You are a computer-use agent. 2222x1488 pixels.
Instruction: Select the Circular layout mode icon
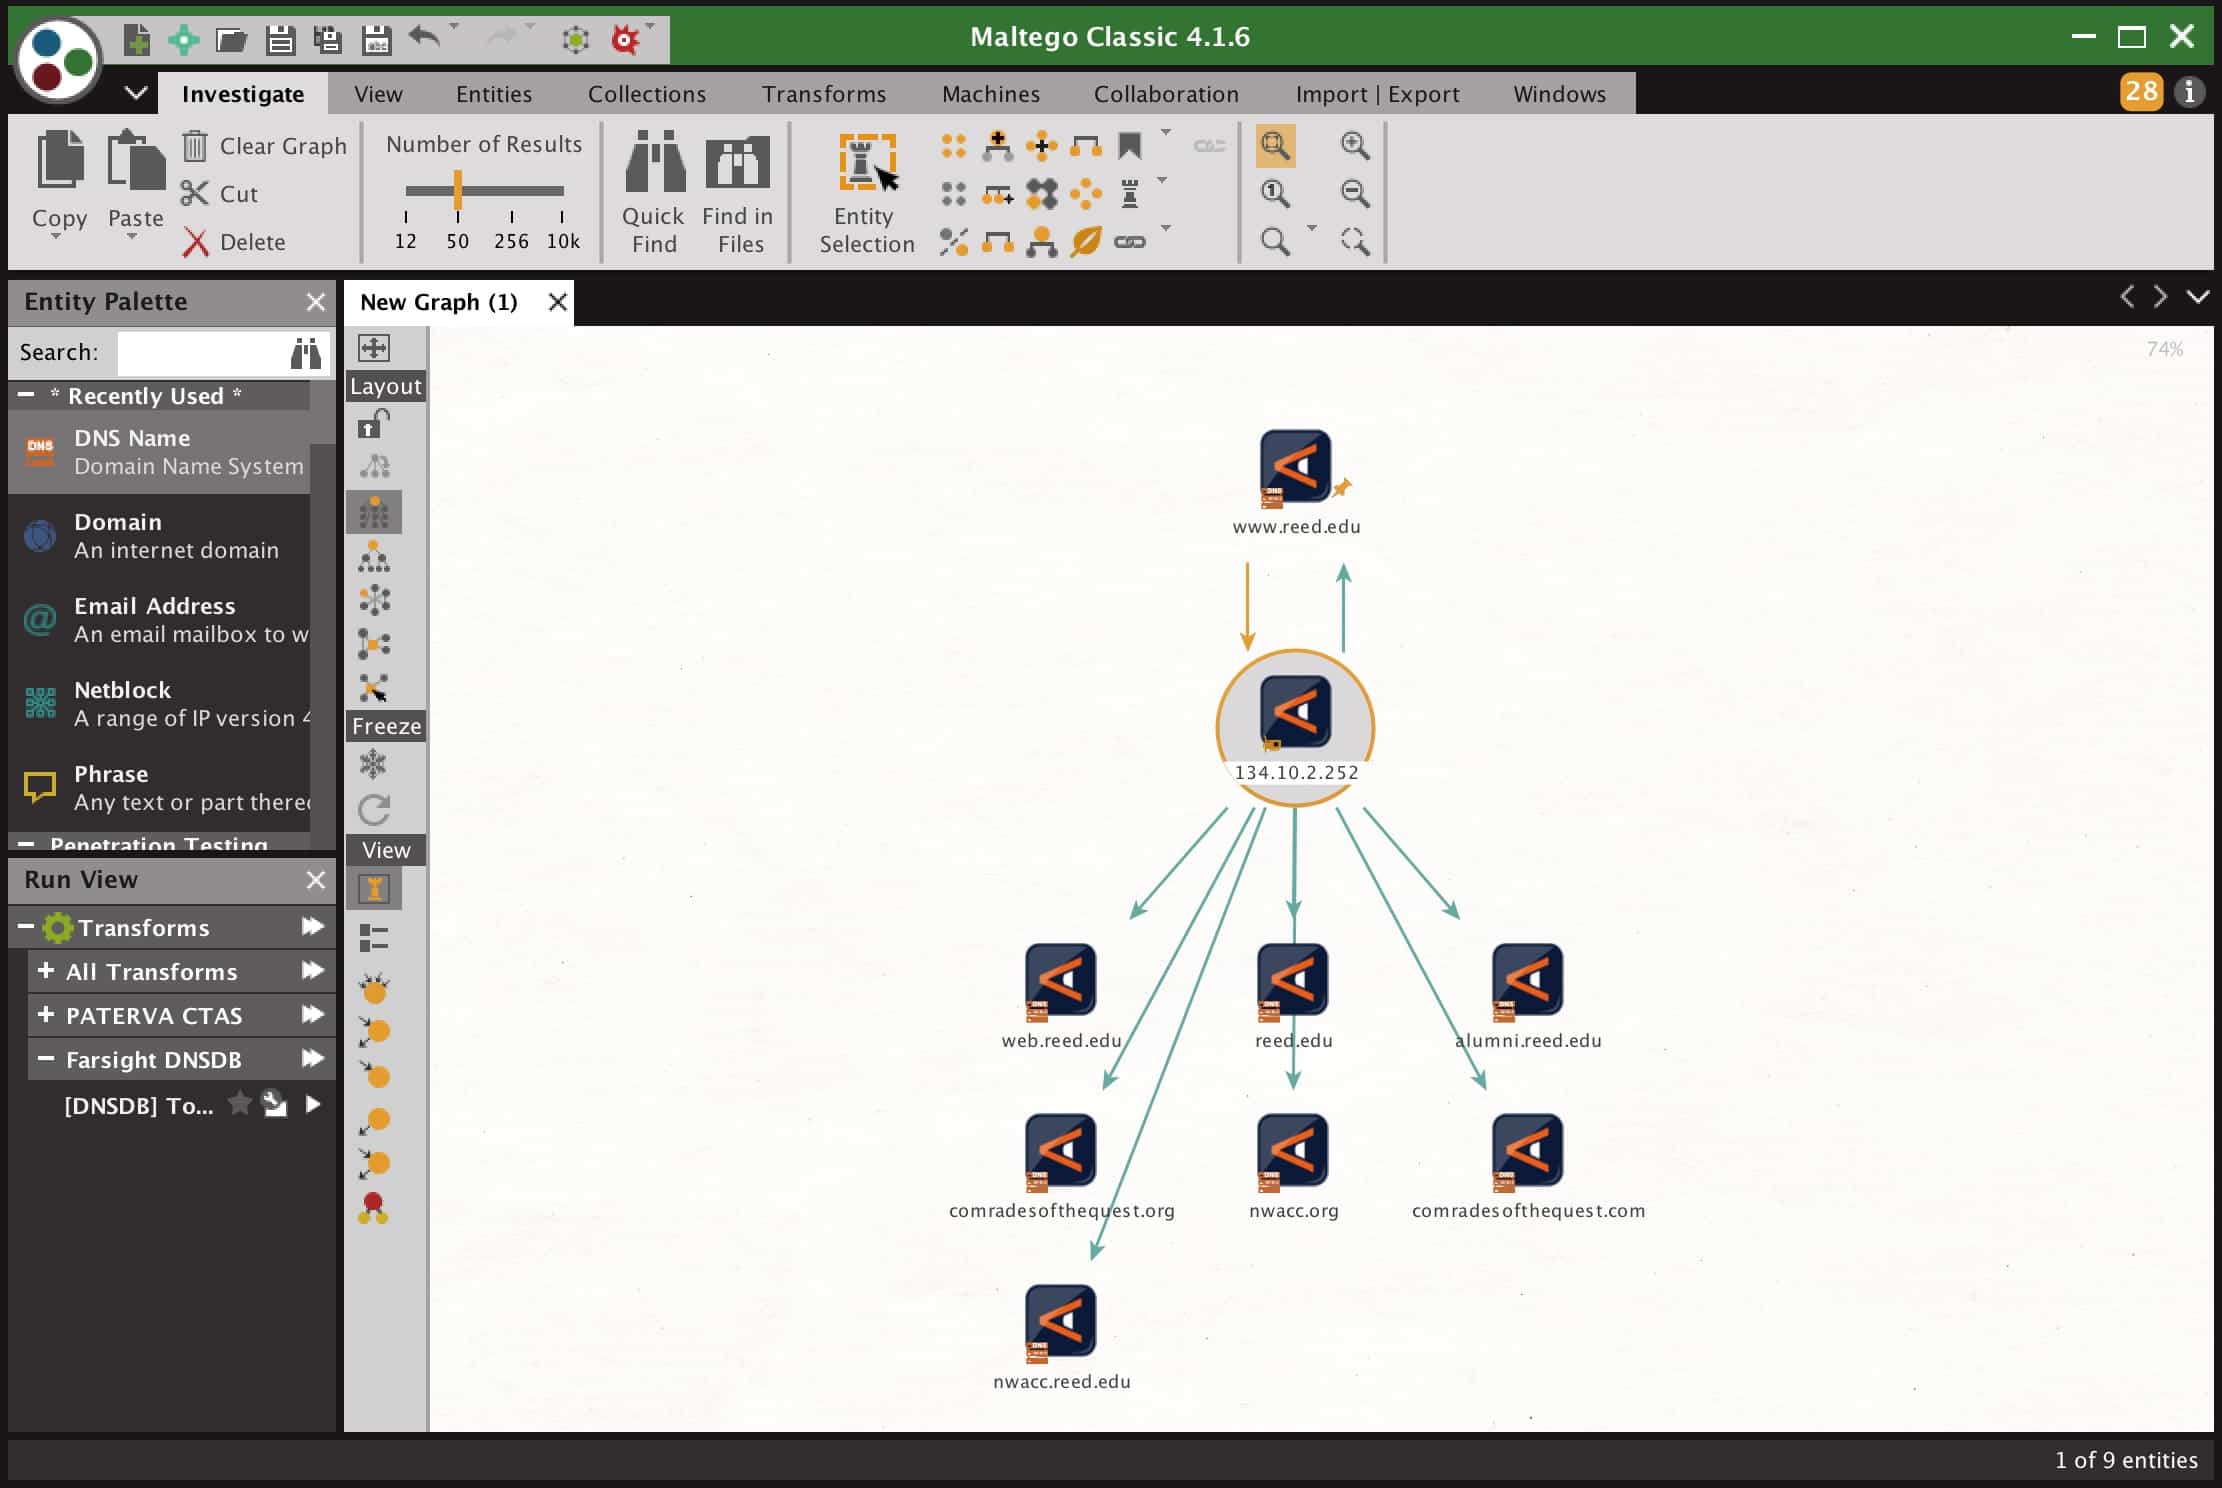pos(374,600)
